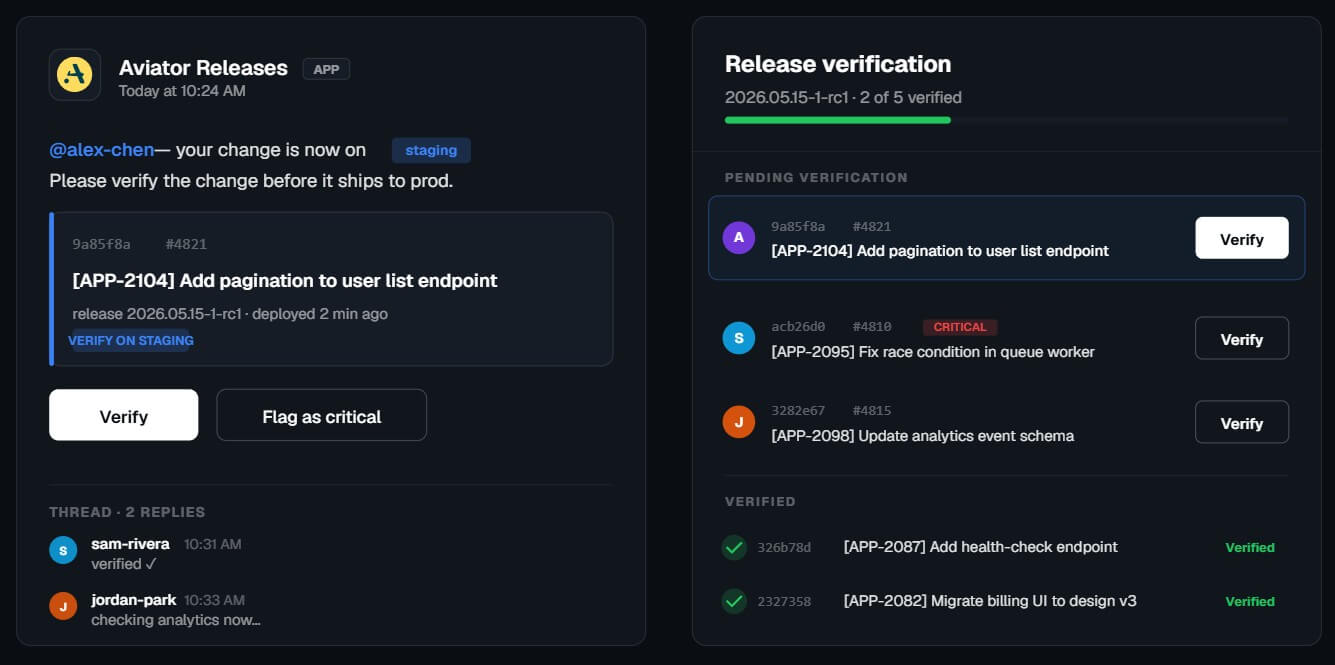Click the '2 of 5 verified' status text

912,98
